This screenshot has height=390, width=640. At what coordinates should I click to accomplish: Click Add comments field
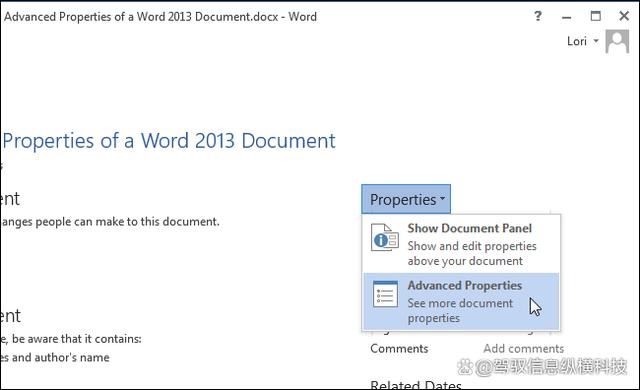pyautogui.click(x=524, y=348)
